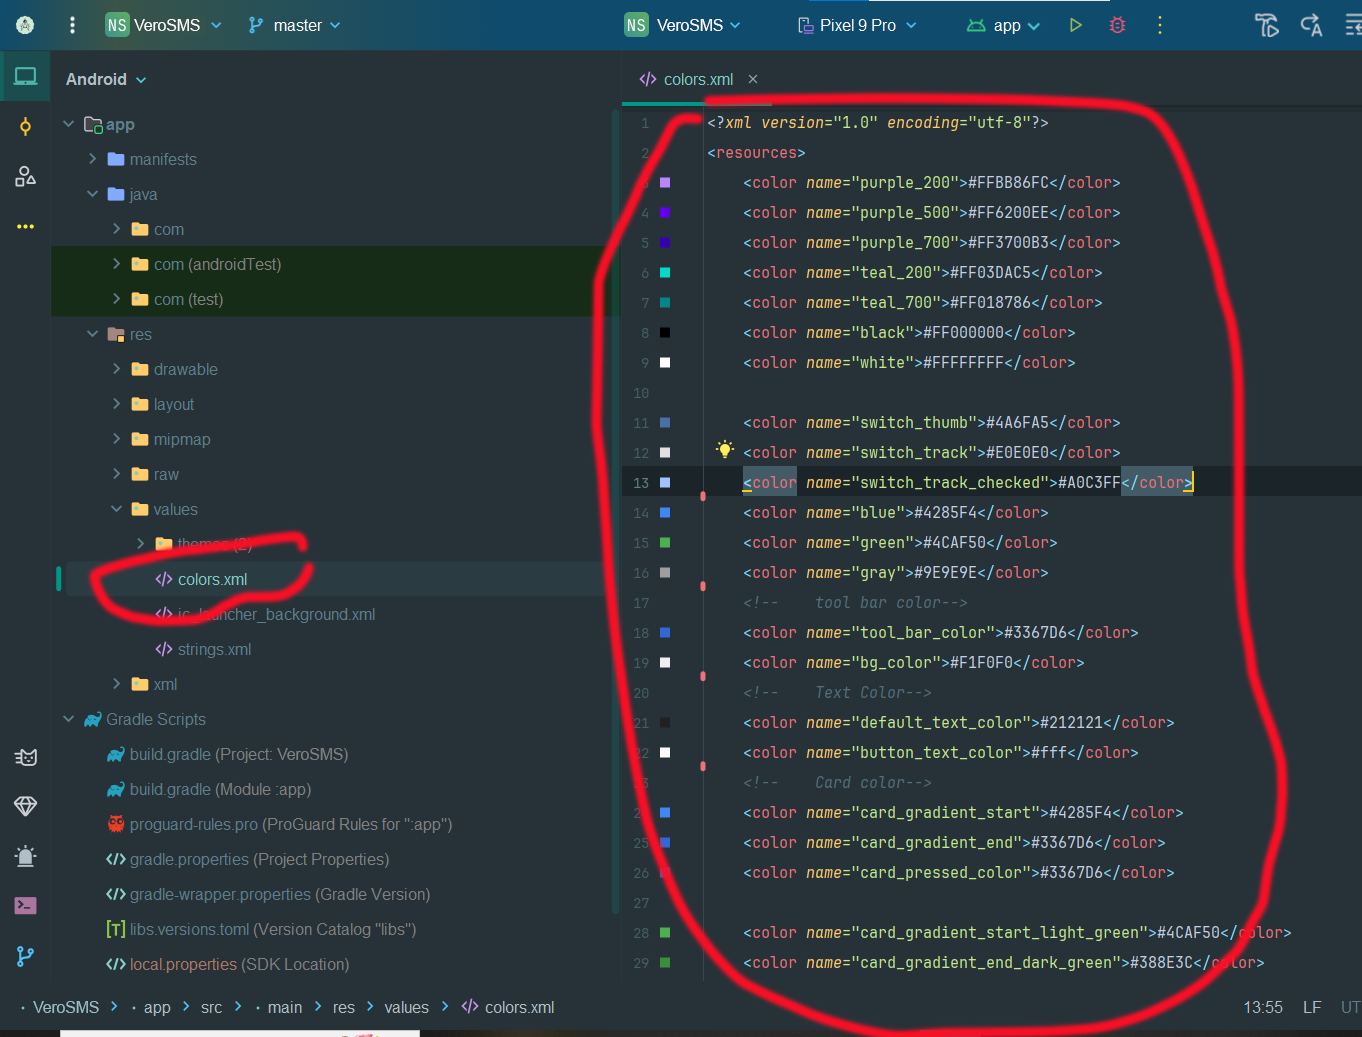Open the Terminal tool window icon

tap(26, 905)
